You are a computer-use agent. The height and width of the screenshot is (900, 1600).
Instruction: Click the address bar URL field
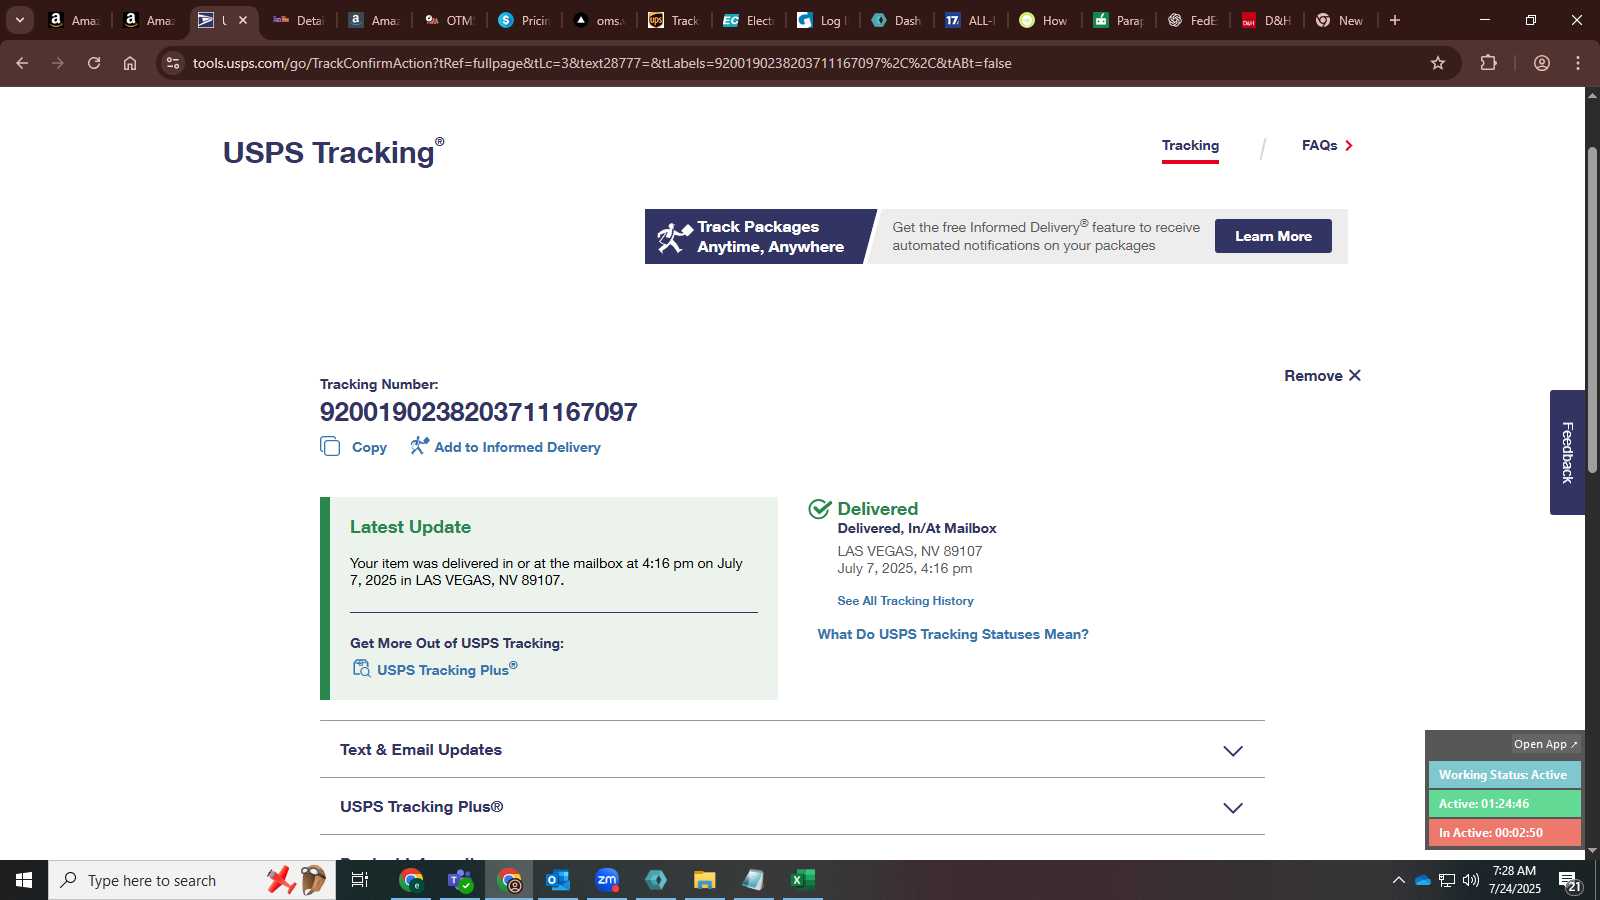602,63
